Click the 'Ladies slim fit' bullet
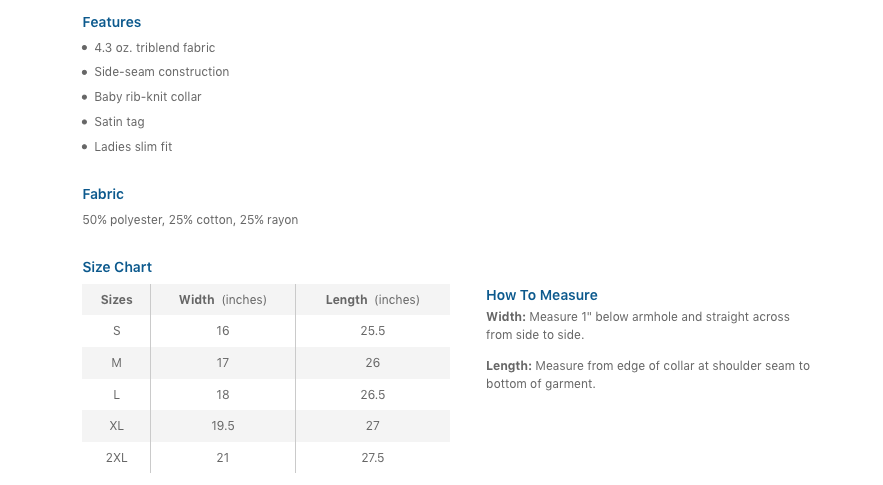Screen dimensions: 883x485 tap(133, 147)
